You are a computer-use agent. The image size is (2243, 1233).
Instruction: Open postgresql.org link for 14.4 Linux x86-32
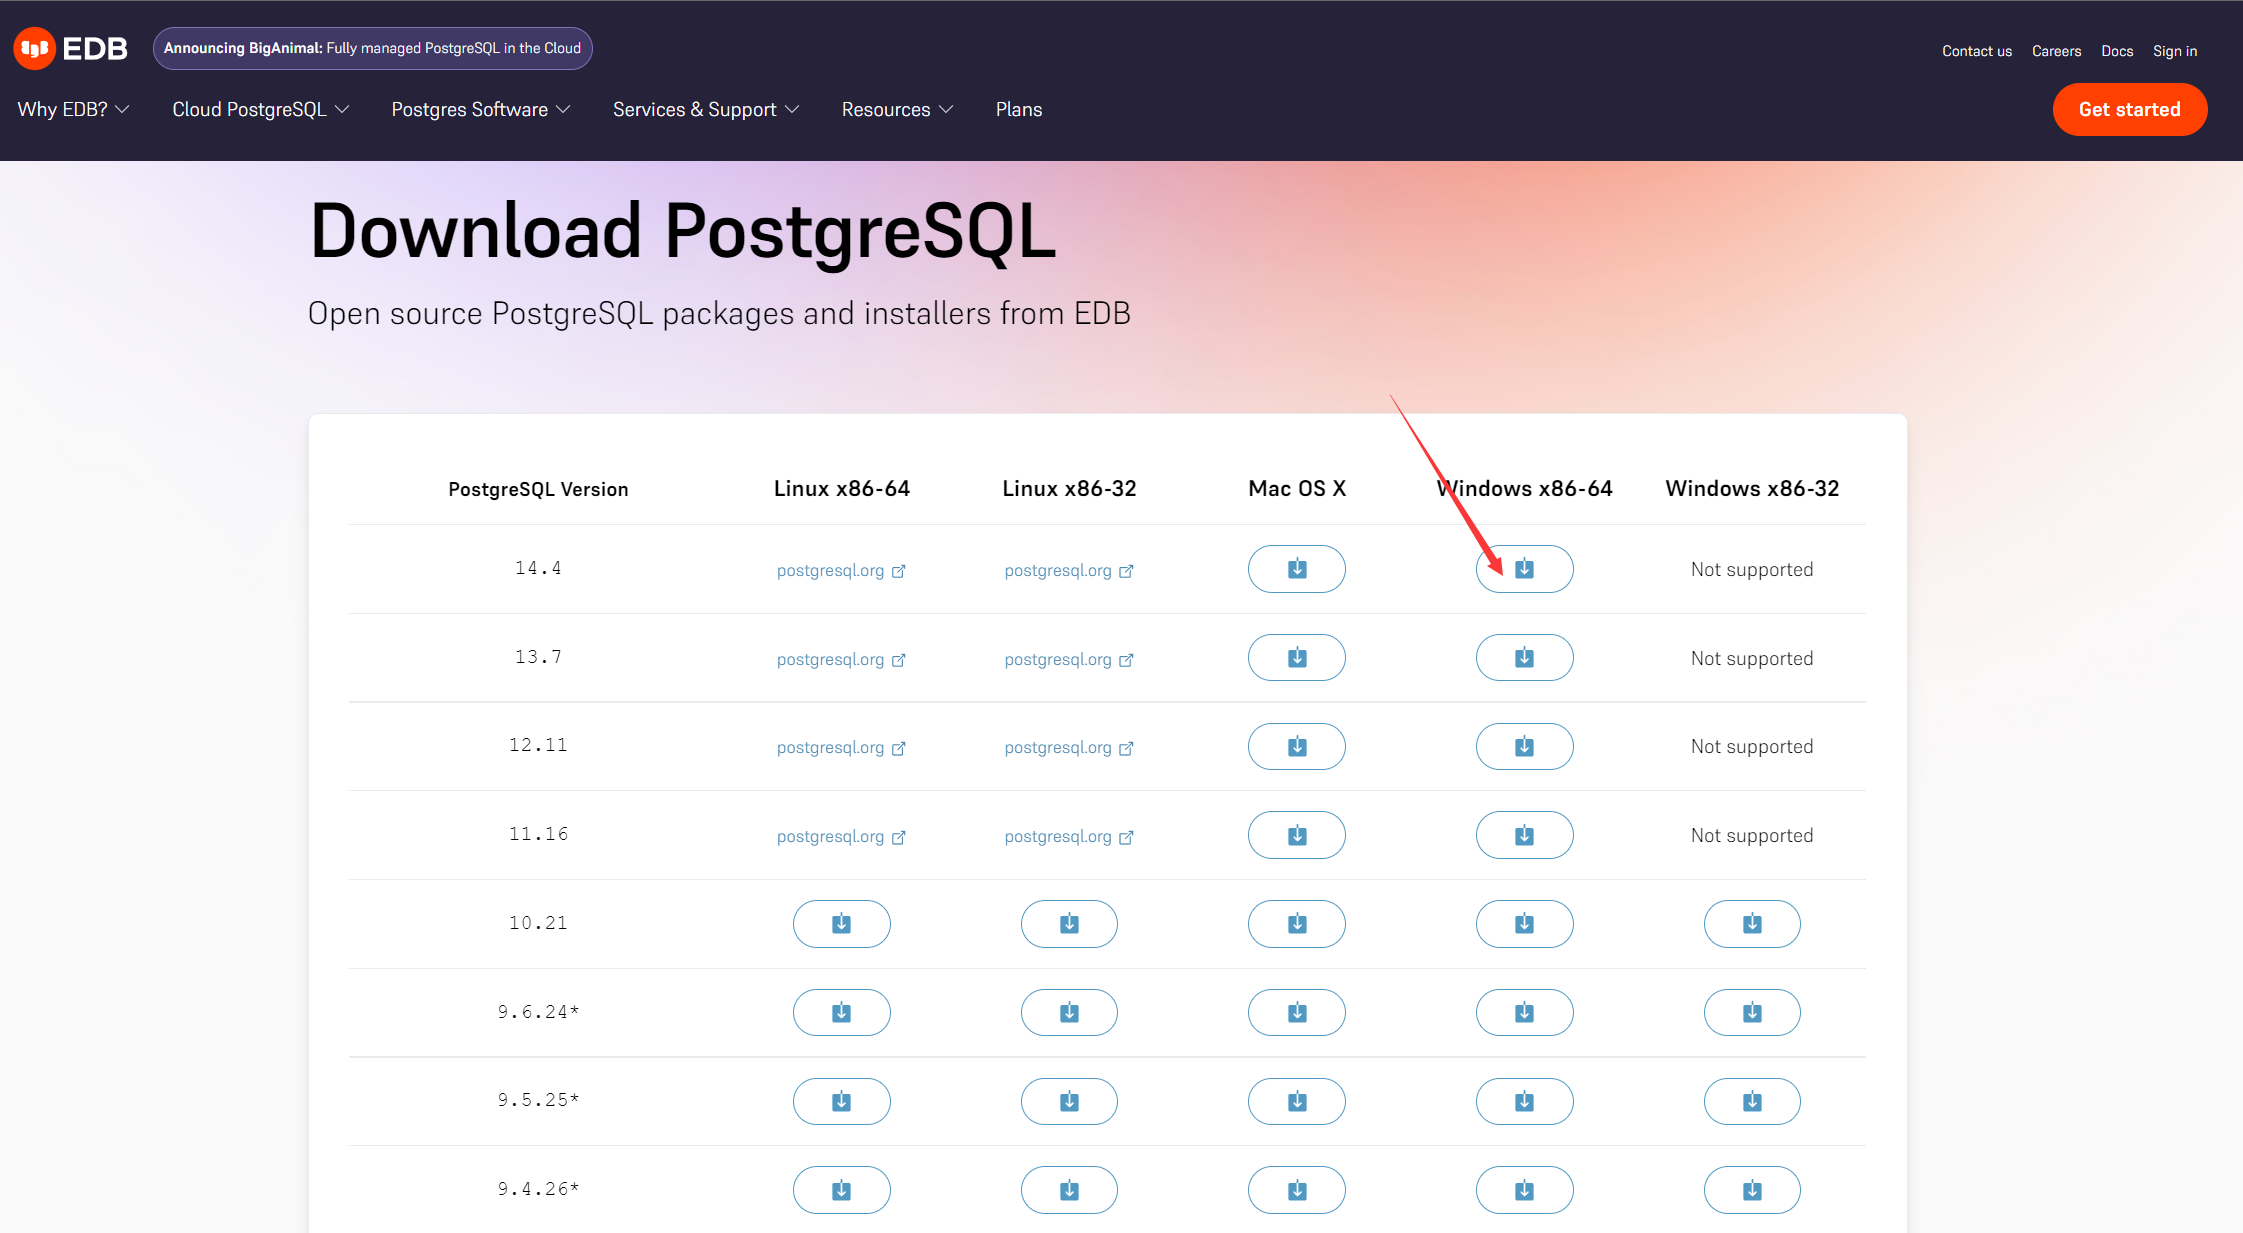click(1069, 570)
